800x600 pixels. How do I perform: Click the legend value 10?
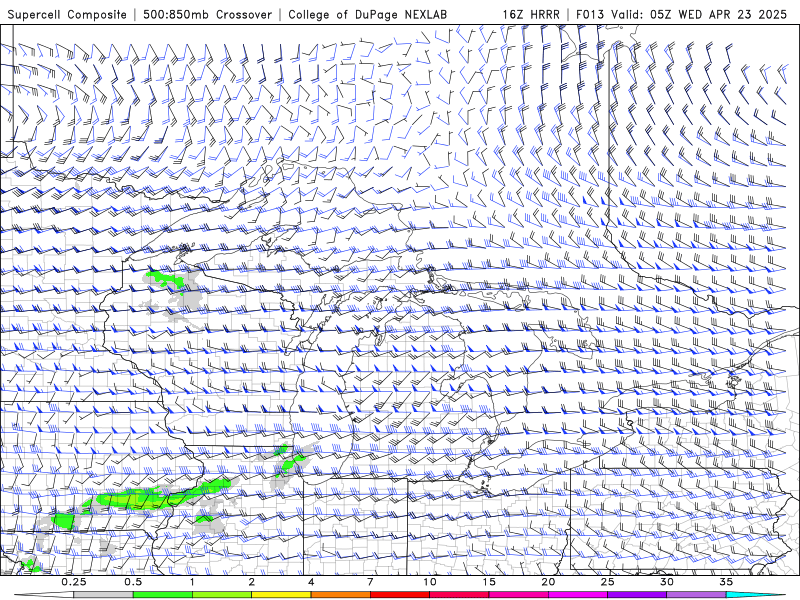tap(430, 582)
